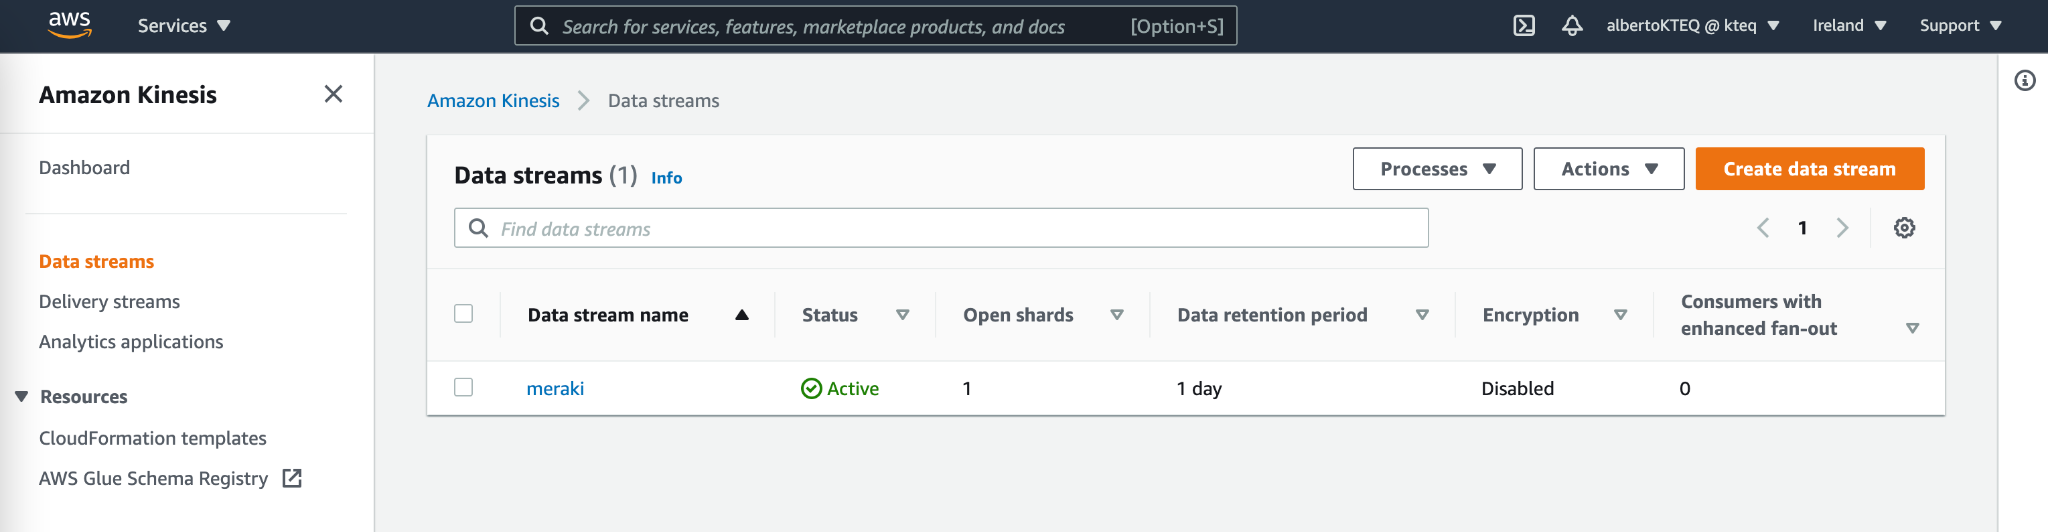Click the Find data streams search field
The width and height of the screenshot is (2048, 532).
941,228
